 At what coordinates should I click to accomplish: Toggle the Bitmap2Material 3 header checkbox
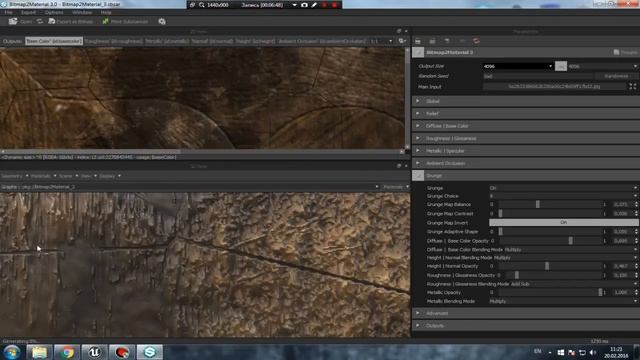418,53
